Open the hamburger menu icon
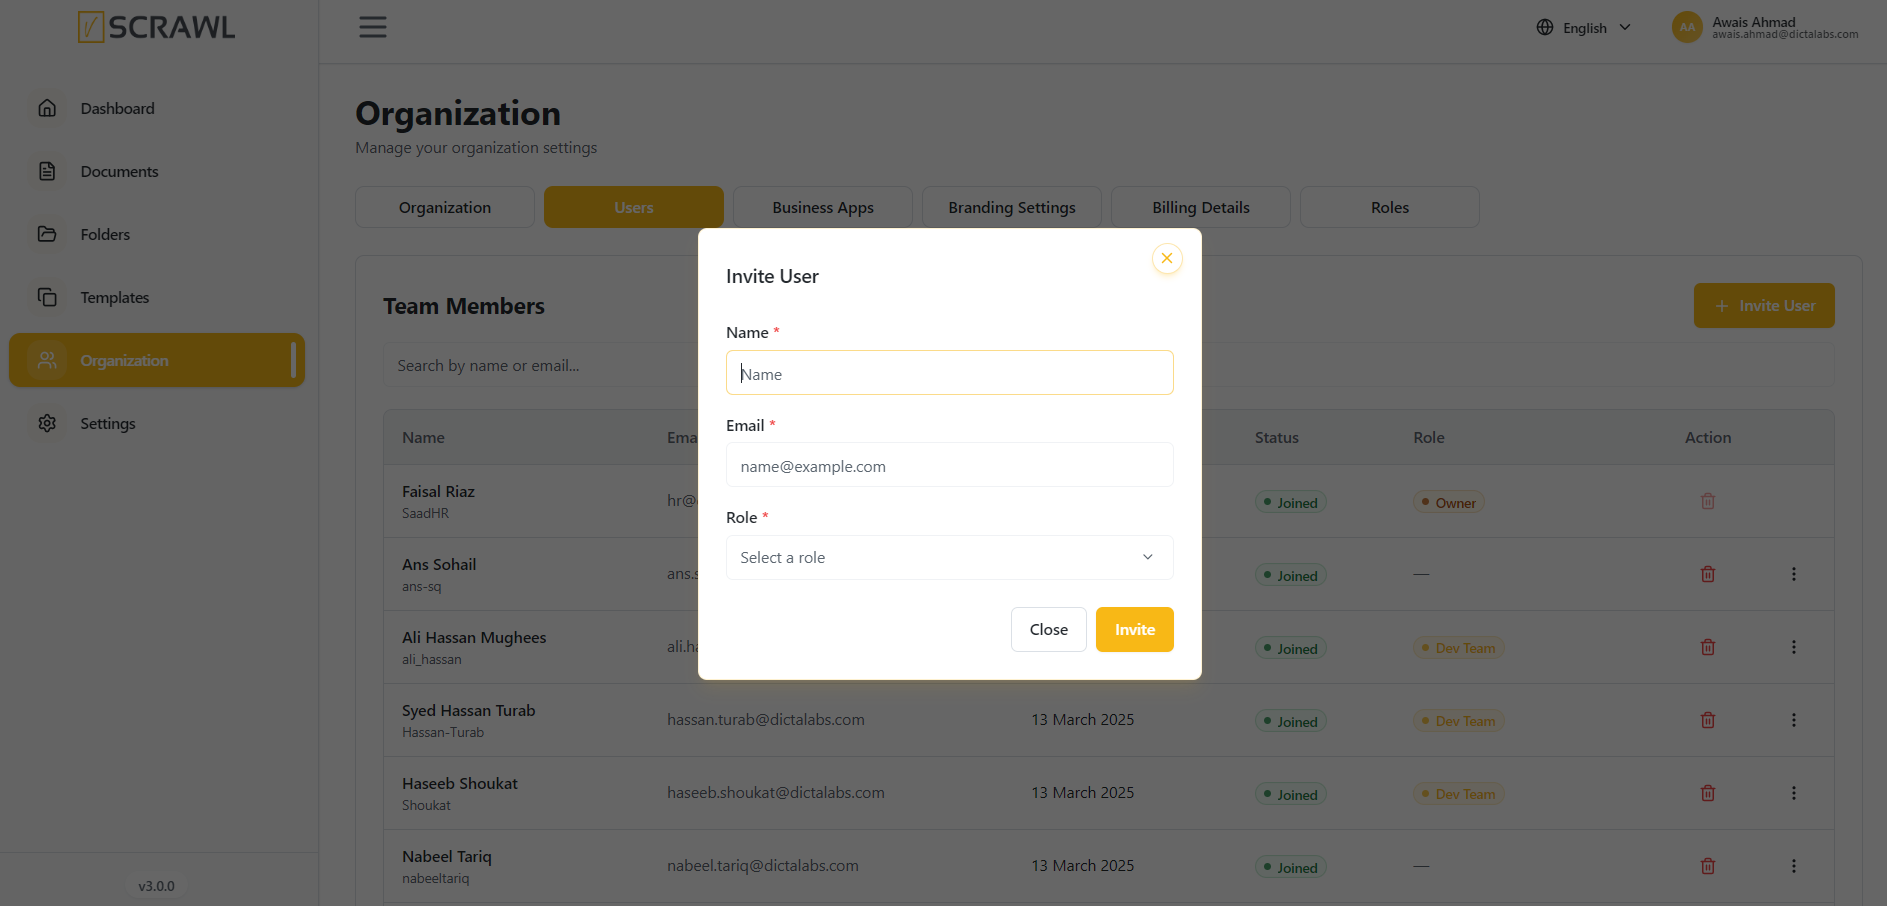 (373, 27)
